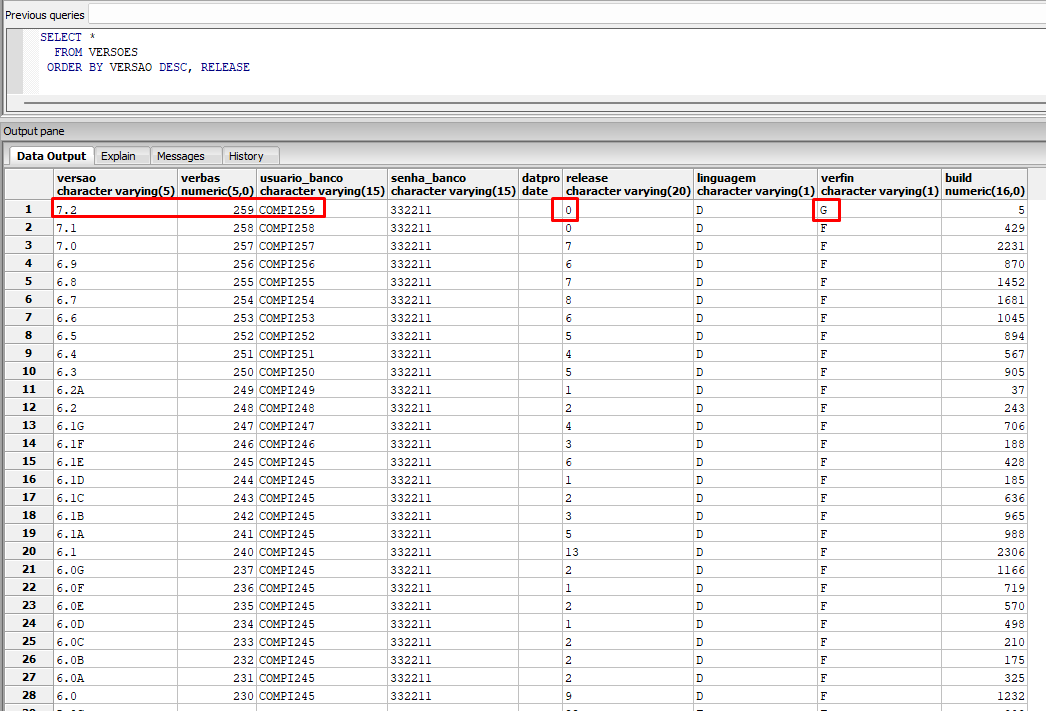
Task: Select the datpro column header
Action: click(540, 184)
